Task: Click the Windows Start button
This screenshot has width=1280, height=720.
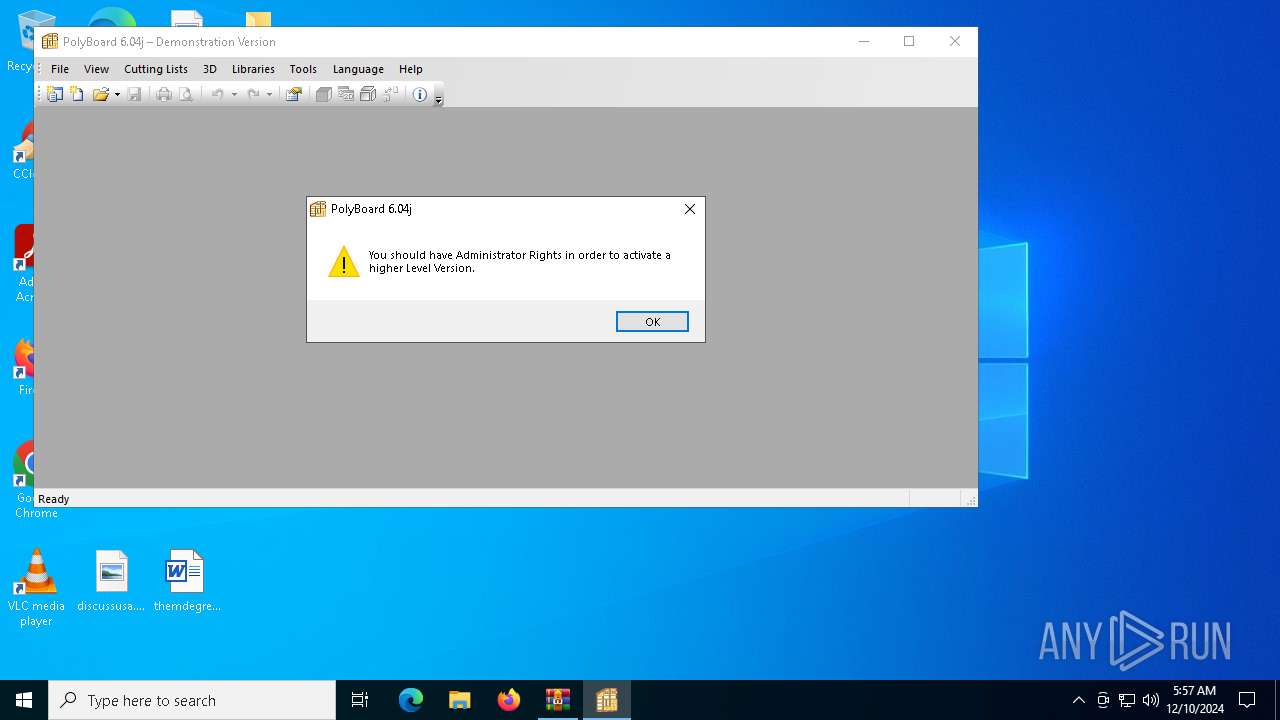Action: tap(24, 700)
